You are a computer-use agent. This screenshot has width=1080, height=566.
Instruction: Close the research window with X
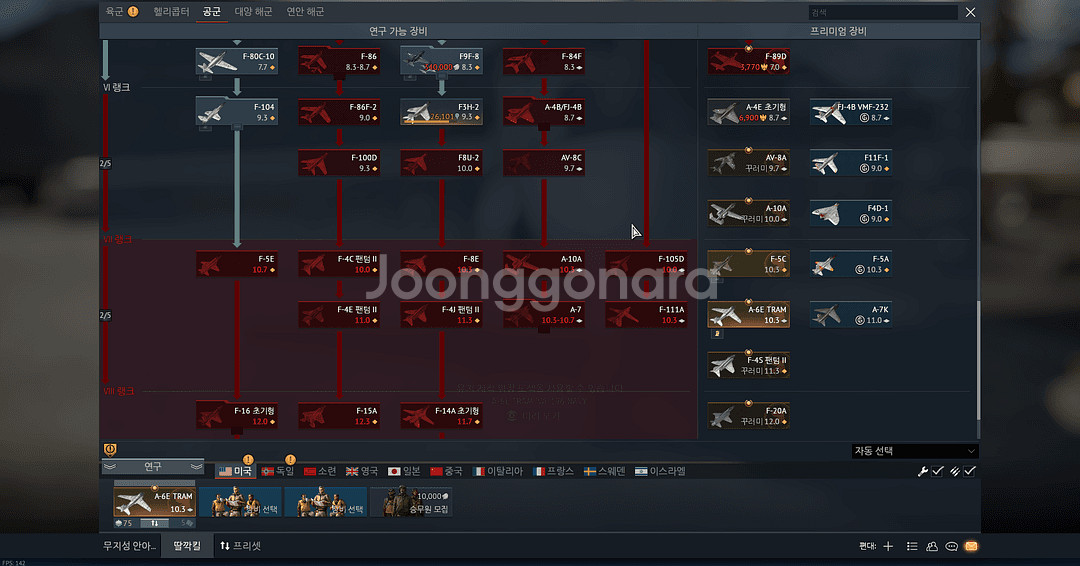(x=970, y=12)
